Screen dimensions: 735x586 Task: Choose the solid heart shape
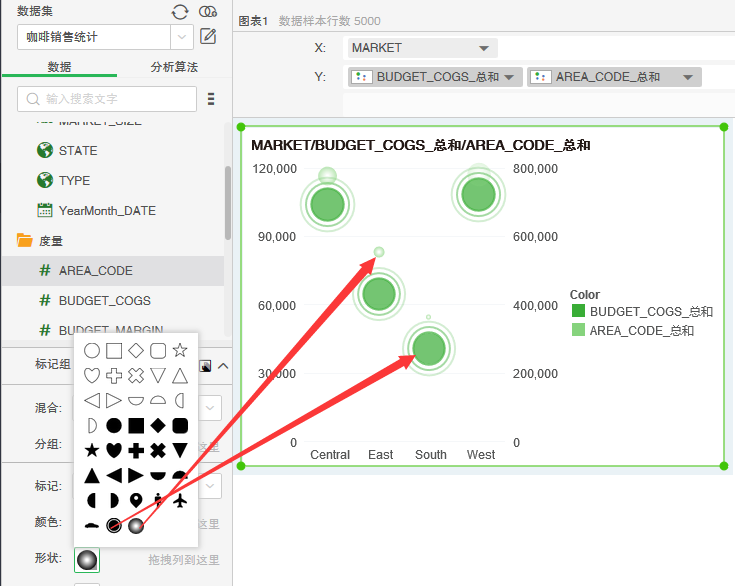point(114,449)
